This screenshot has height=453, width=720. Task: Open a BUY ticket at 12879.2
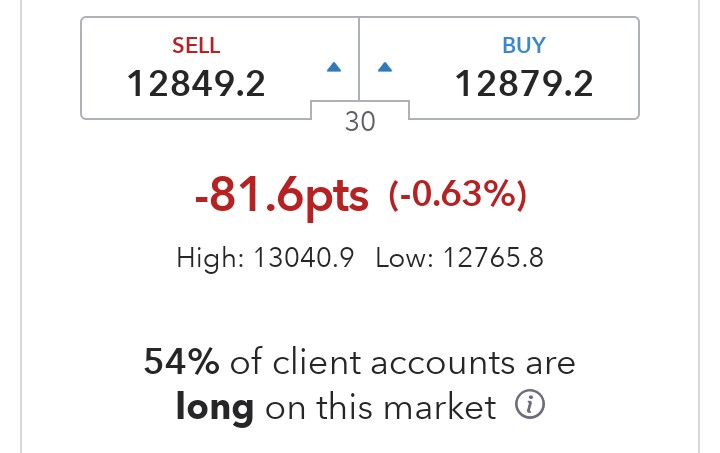point(499,68)
